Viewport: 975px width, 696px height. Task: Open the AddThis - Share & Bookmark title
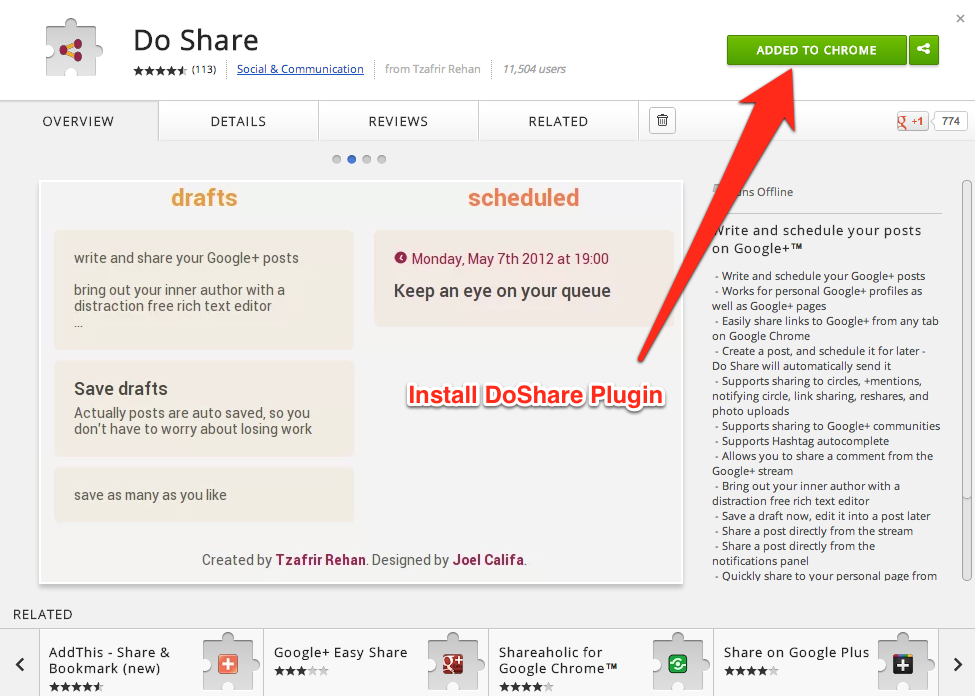click(109, 660)
